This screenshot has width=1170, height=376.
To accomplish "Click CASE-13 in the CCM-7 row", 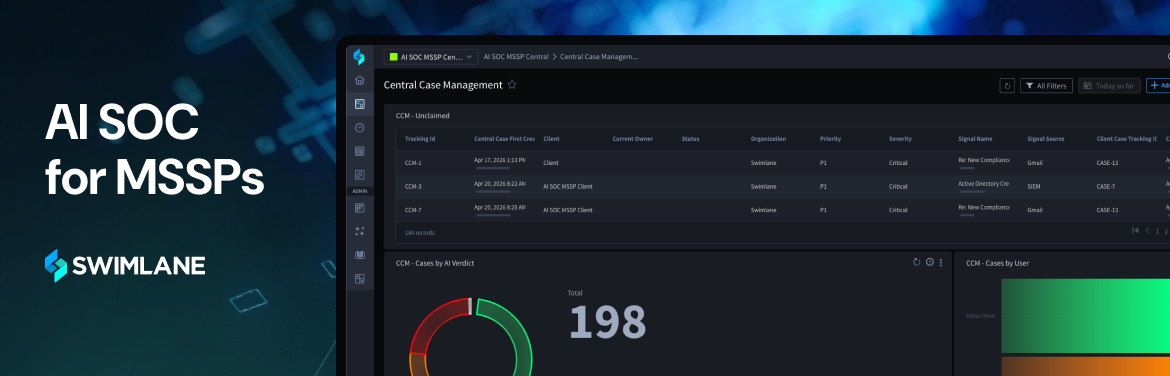I will click(x=1107, y=210).
